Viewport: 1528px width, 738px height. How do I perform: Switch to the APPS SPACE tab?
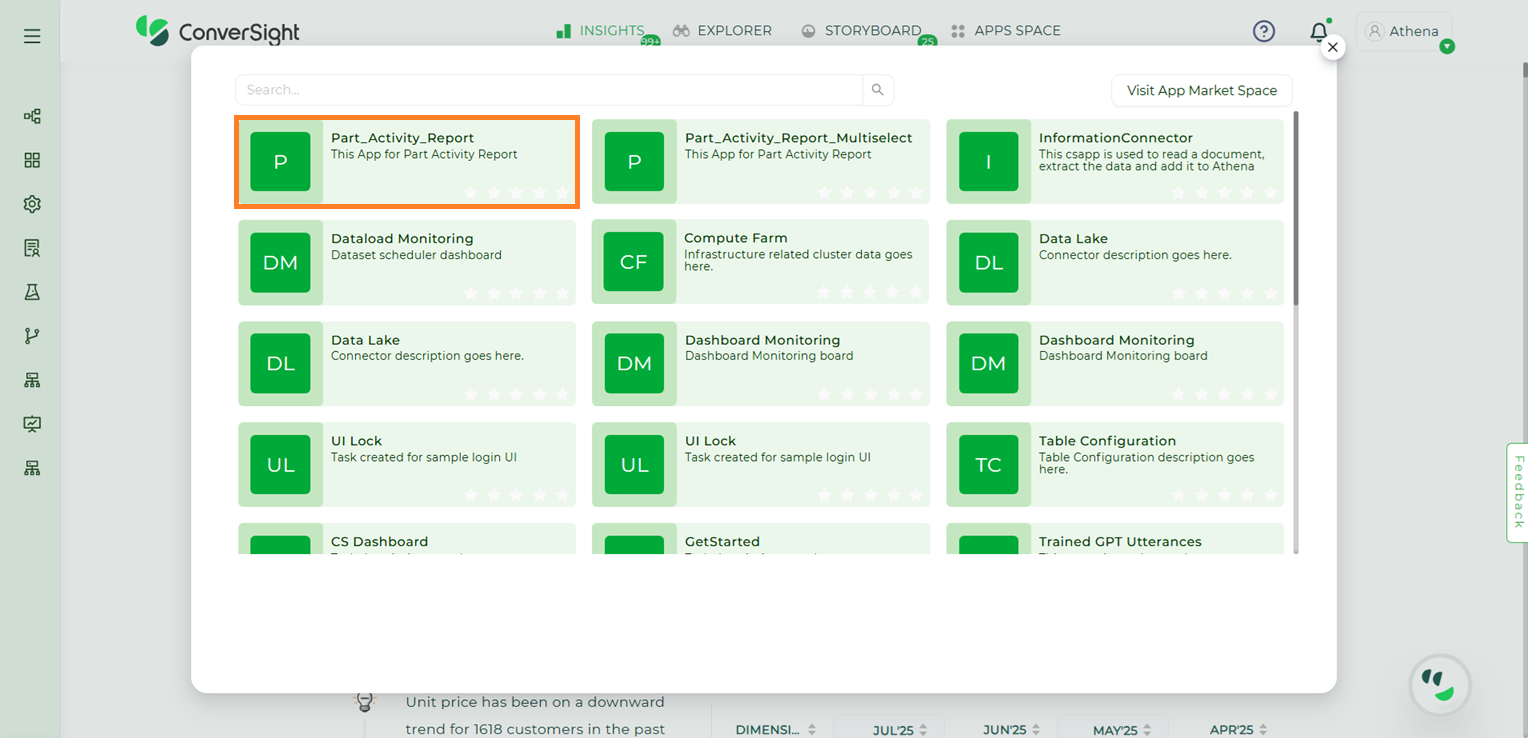click(x=1006, y=31)
